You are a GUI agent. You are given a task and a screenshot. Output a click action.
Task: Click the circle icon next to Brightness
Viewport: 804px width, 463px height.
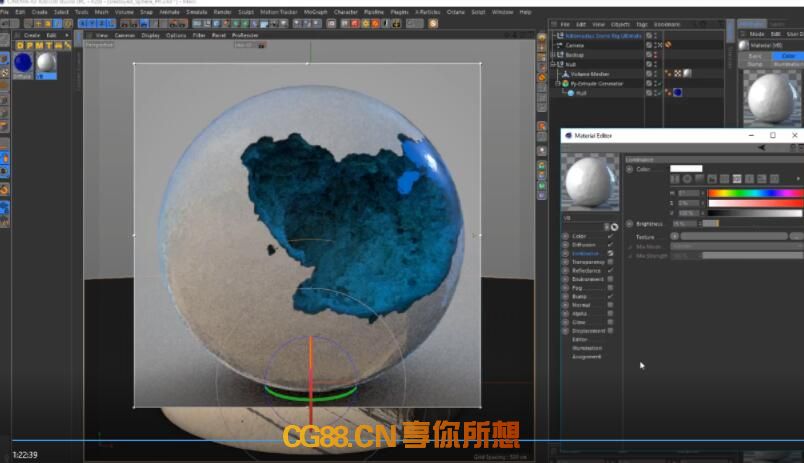point(630,224)
